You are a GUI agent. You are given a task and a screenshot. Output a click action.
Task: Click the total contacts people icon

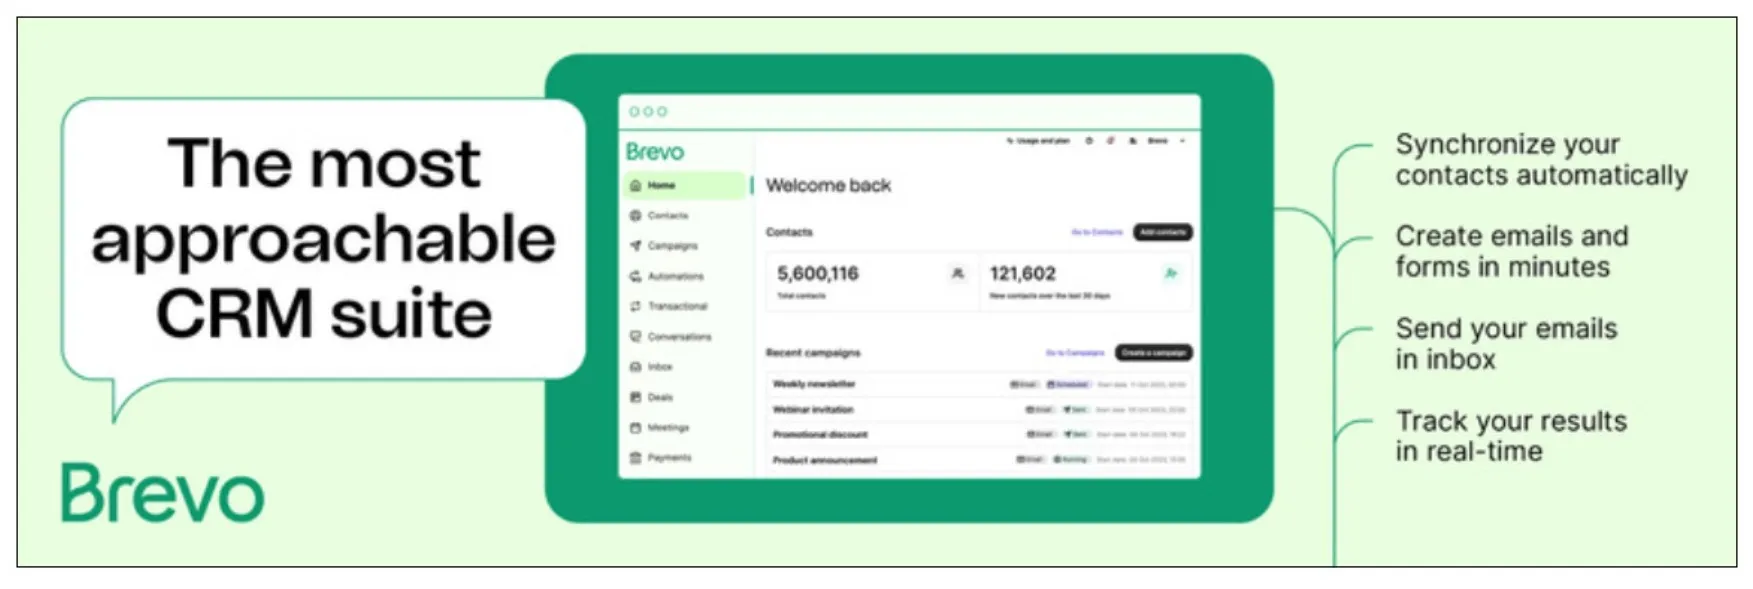(x=957, y=273)
